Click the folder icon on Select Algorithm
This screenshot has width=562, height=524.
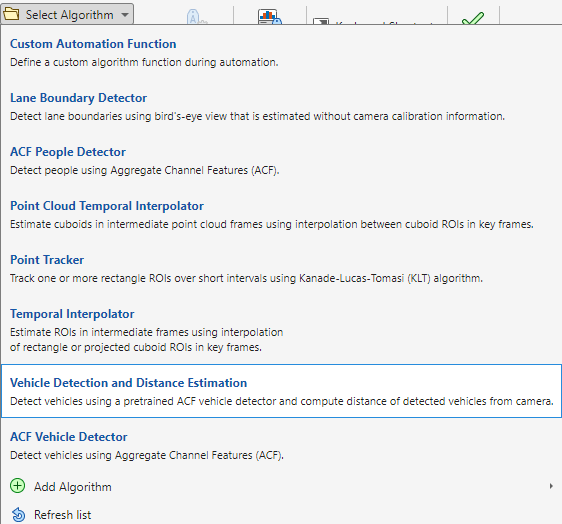click(10, 14)
